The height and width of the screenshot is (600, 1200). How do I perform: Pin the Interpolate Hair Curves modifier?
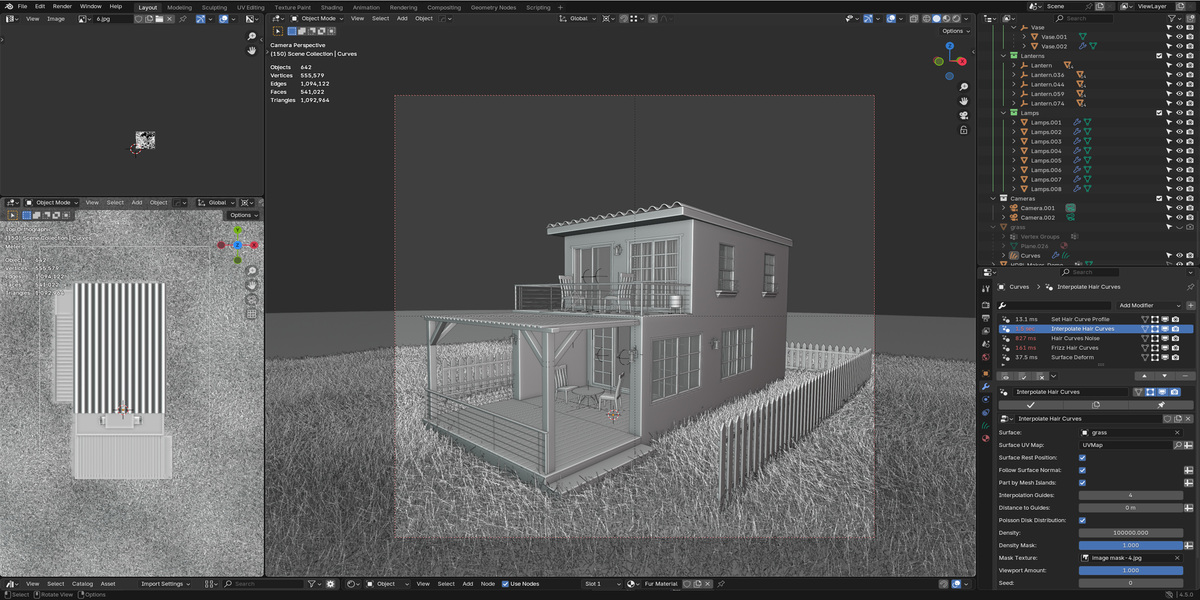(1160, 405)
